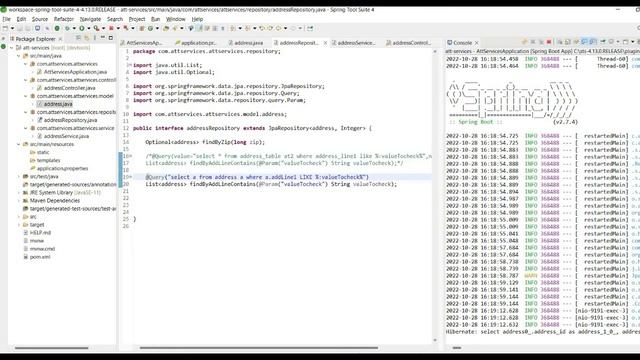The width and height of the screenshot is (640, 360).
Task: Click the blue monitor terminal toolbar icon
Action: tap(37, 28)
